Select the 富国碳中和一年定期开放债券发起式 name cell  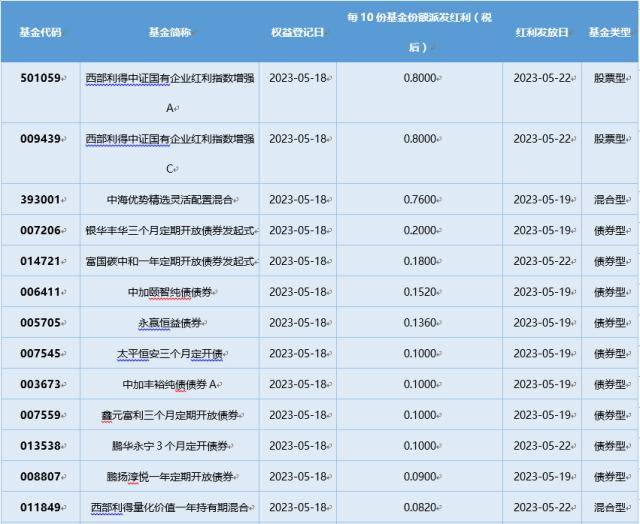(168, 261)
